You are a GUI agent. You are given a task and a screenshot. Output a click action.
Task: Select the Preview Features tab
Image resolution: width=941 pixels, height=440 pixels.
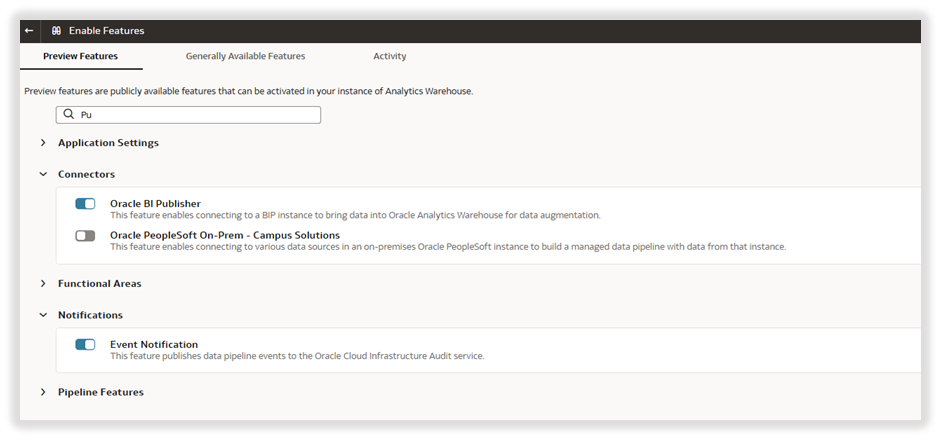[80, 56]
